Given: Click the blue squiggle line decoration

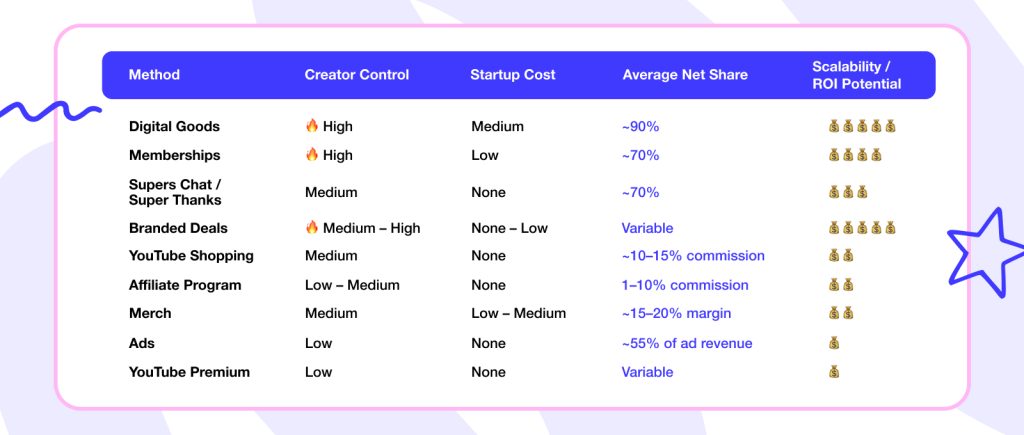Looking at the screenshot, I should tap(48, 110).
